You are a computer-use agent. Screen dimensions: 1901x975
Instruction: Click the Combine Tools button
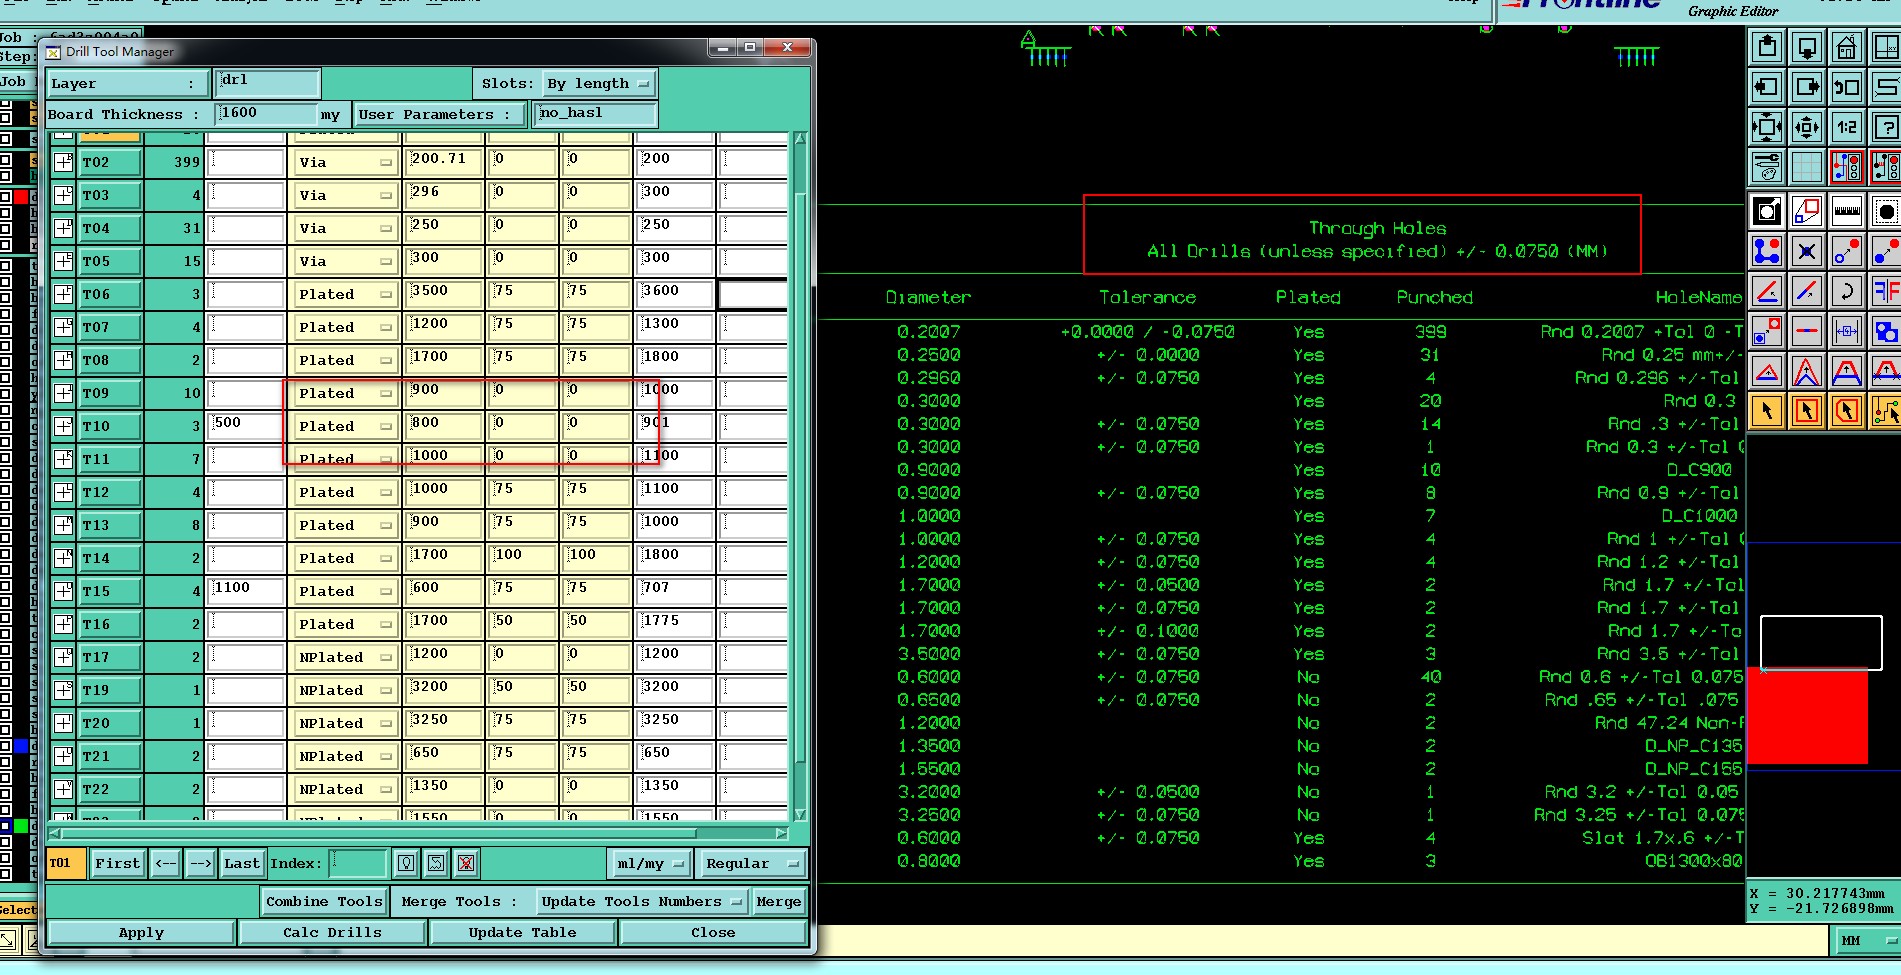pos(324,901)
